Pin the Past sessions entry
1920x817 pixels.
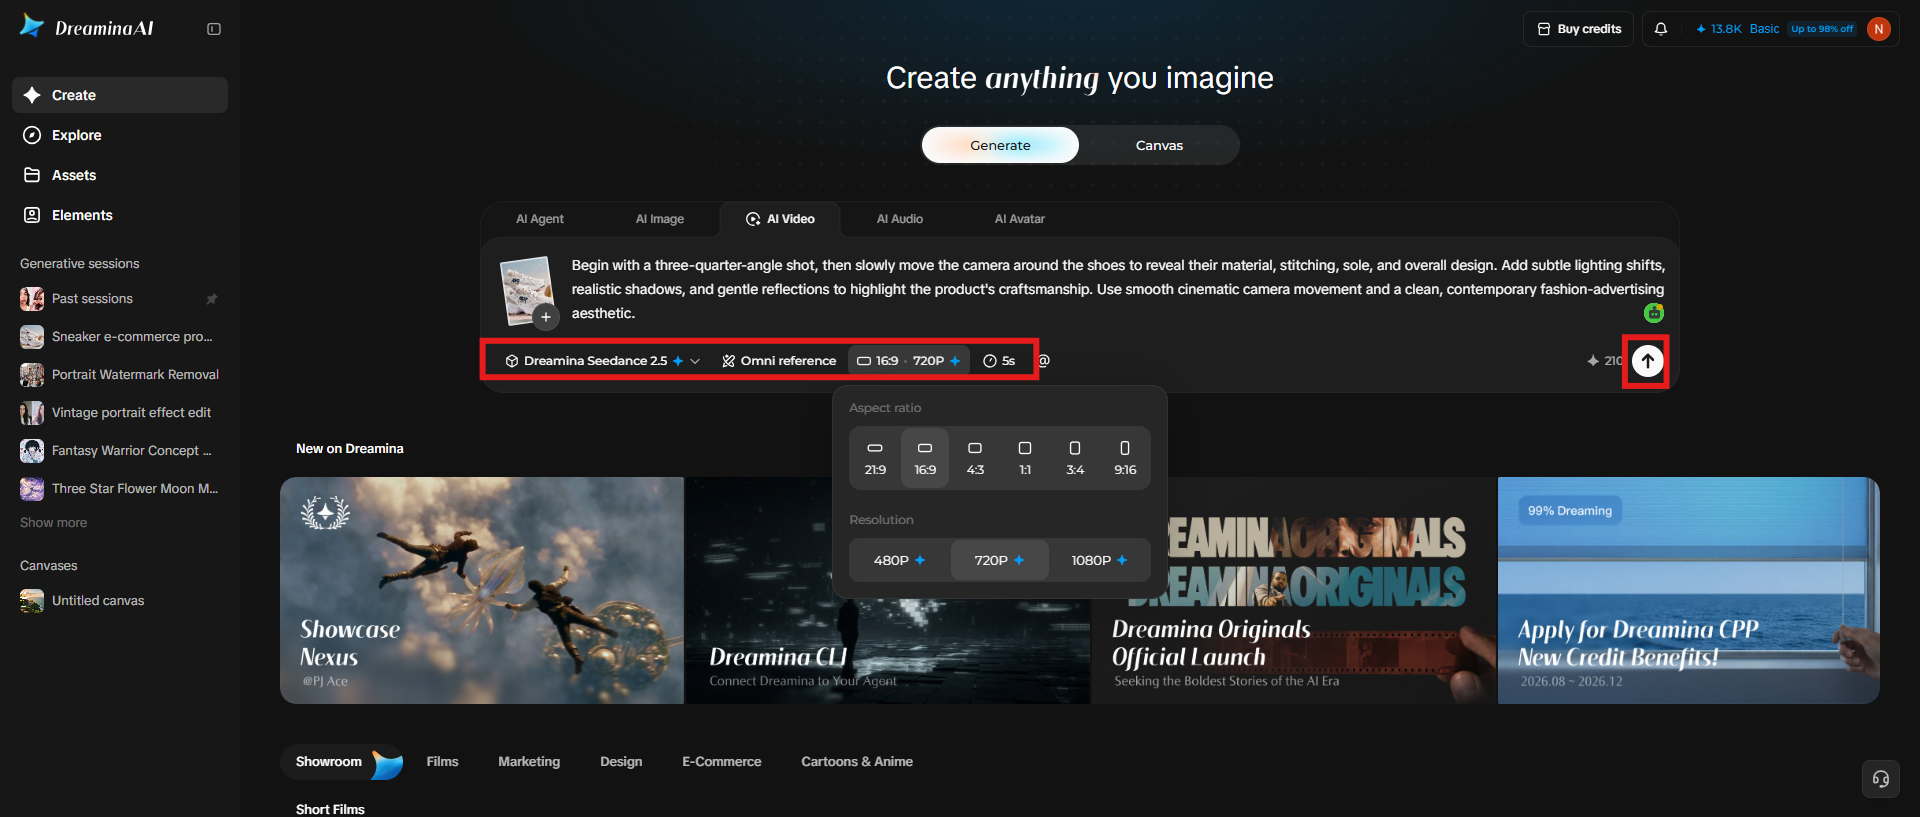[x=212, y=299]
